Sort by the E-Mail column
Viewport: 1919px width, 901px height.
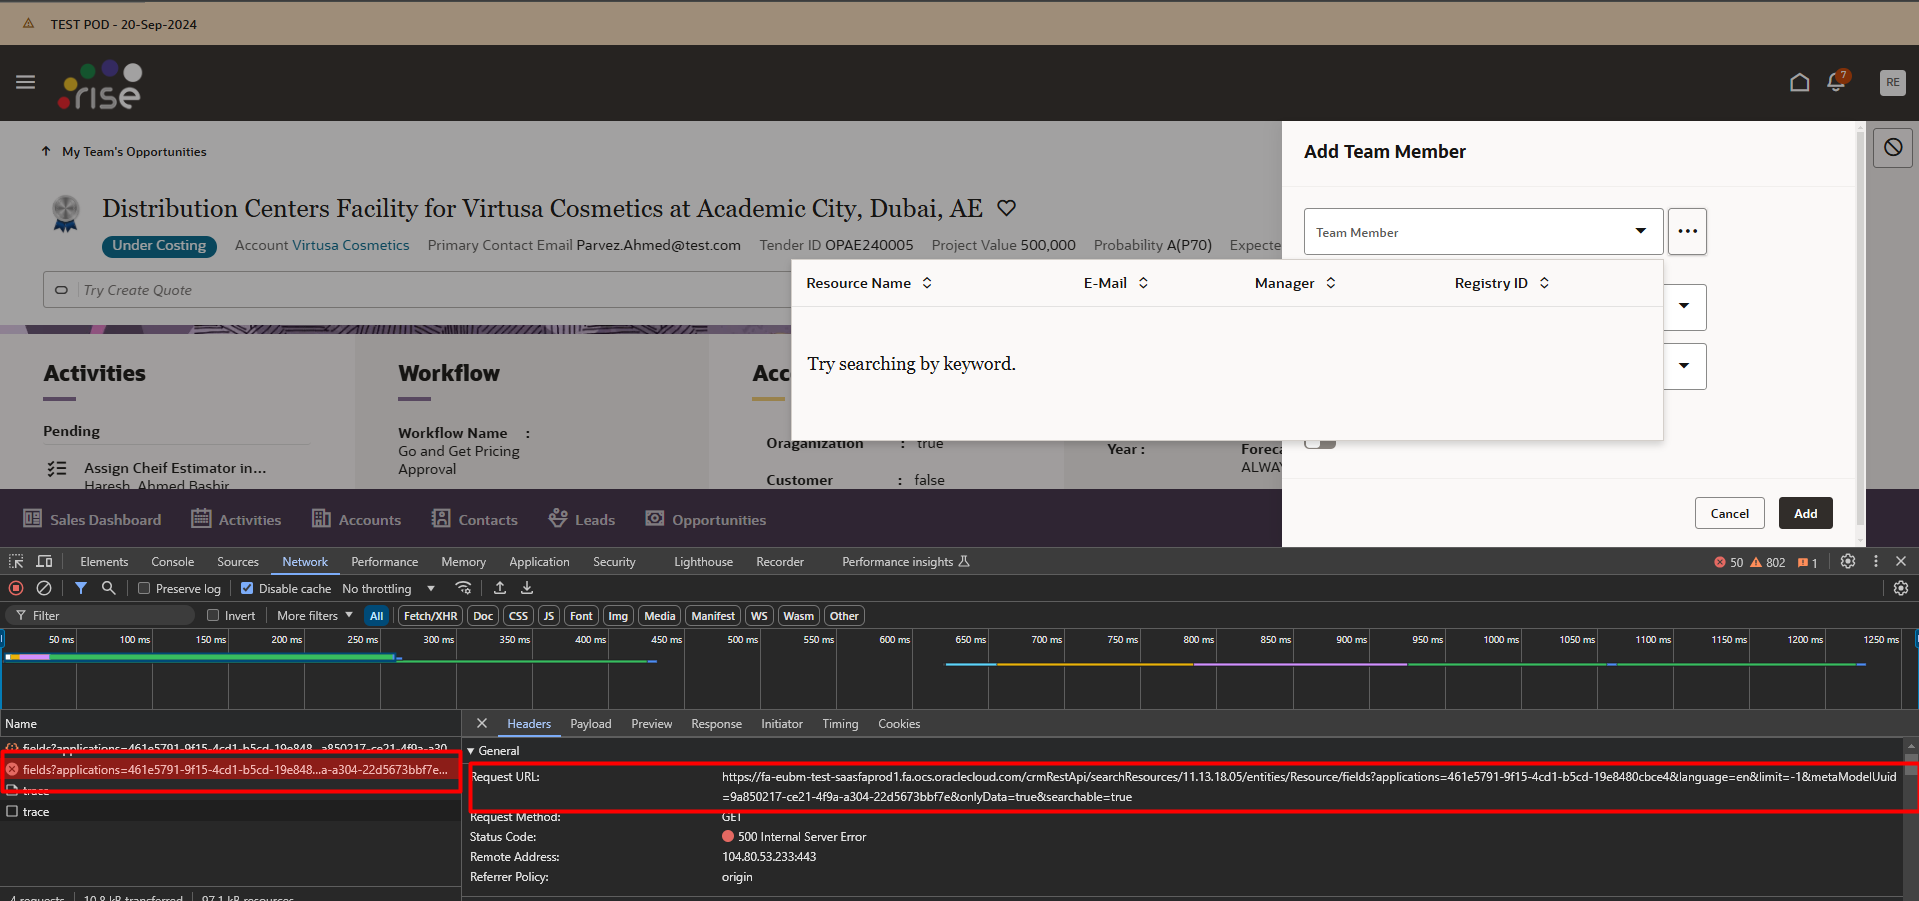point(1116,283)
